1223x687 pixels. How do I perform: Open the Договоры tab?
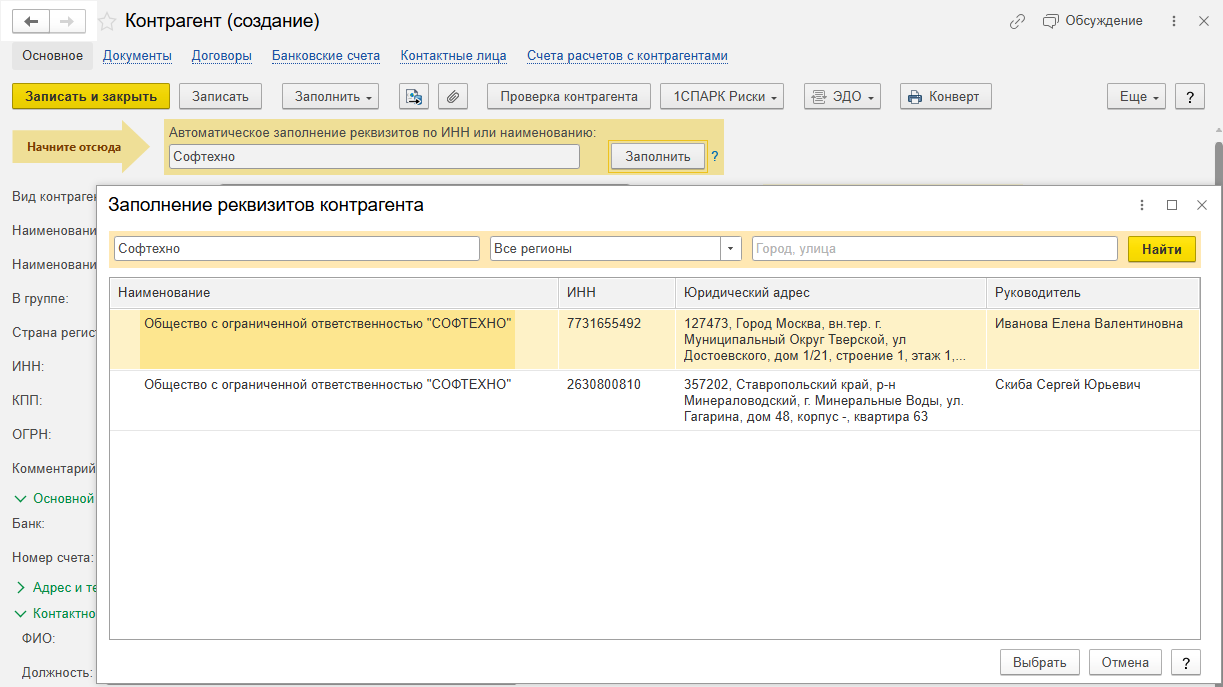point(221,56)
